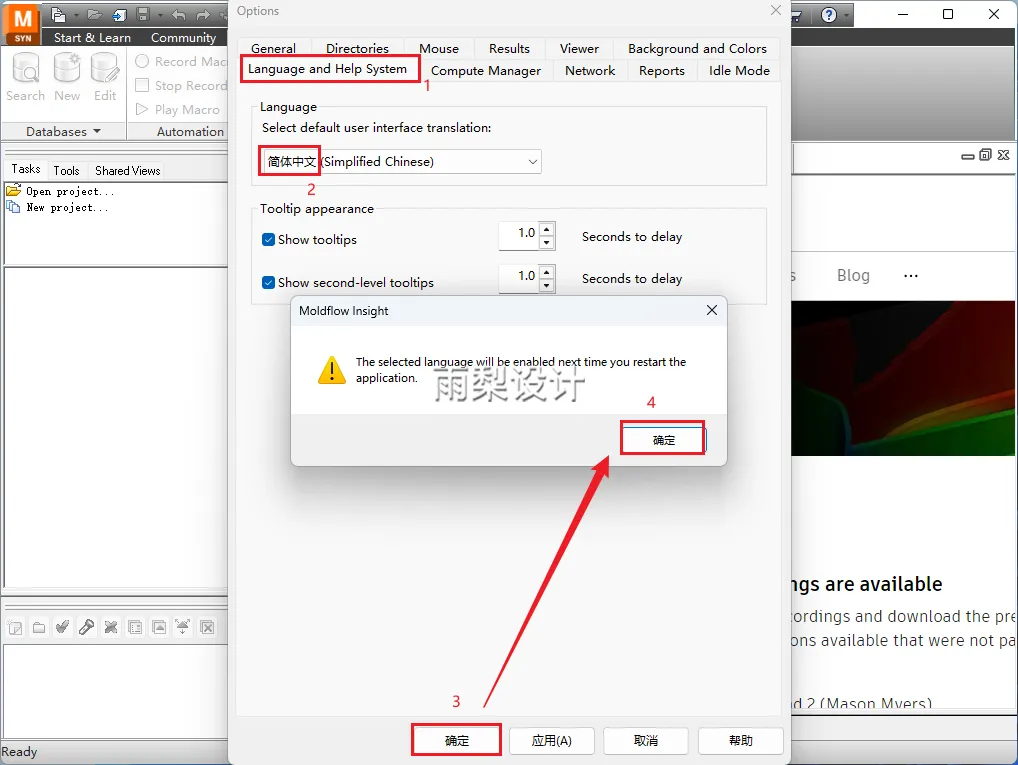
Task: Click the gray X delete icon in bottom panel toolbar
Action: 111,627
